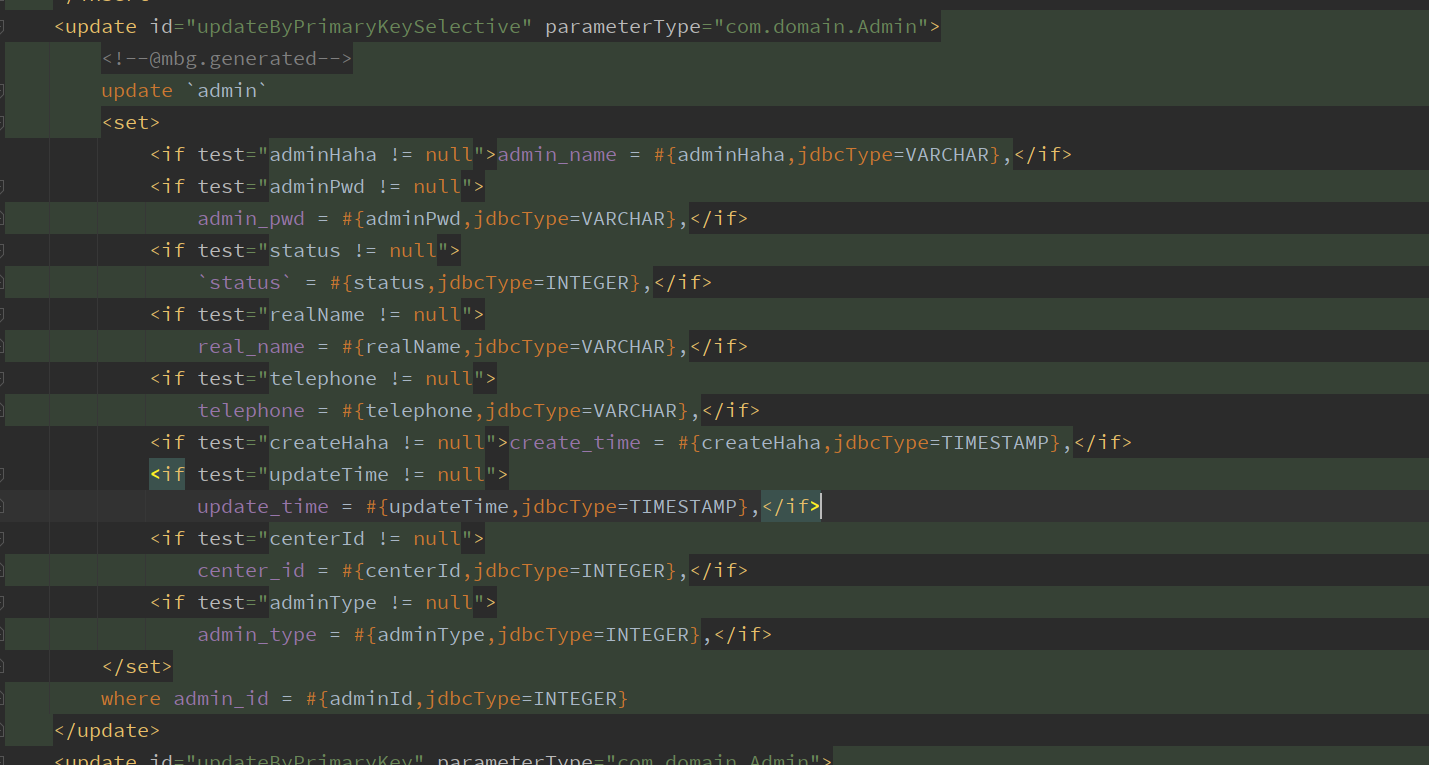This screenshot has width=1429, height=765.
Task: Click VARCHAR jdbcType in the adminHaha parameter
Action: click(x=947, y=154)
